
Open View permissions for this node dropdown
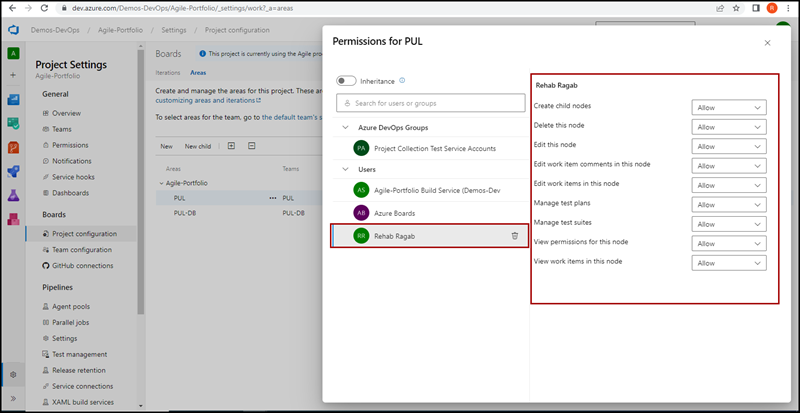click(729, 244)
